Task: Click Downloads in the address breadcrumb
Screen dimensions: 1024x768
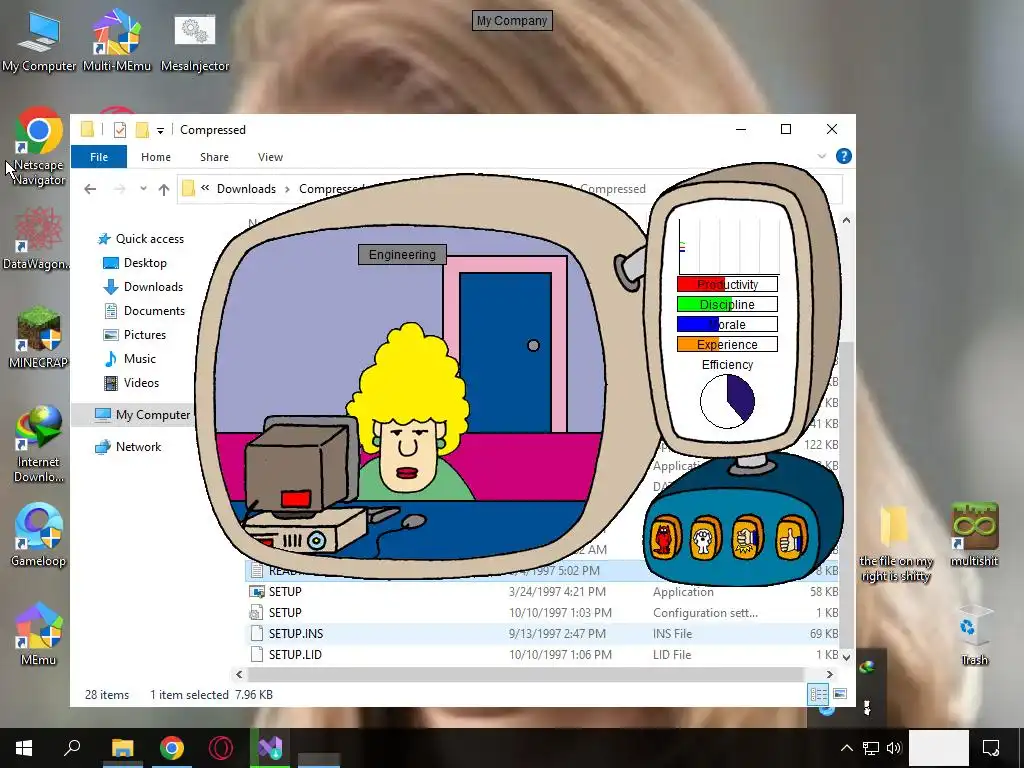Action: [x=246, y=189]
